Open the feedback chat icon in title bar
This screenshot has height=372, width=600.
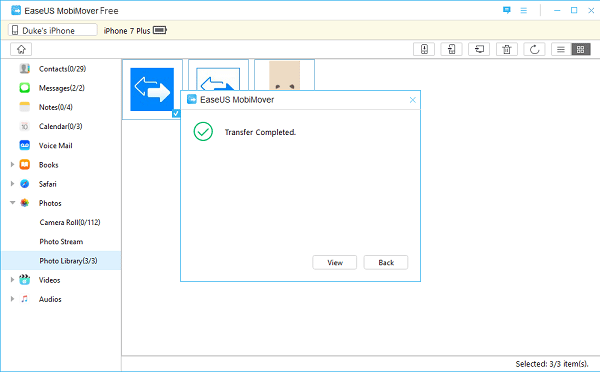tap(507, 10)
